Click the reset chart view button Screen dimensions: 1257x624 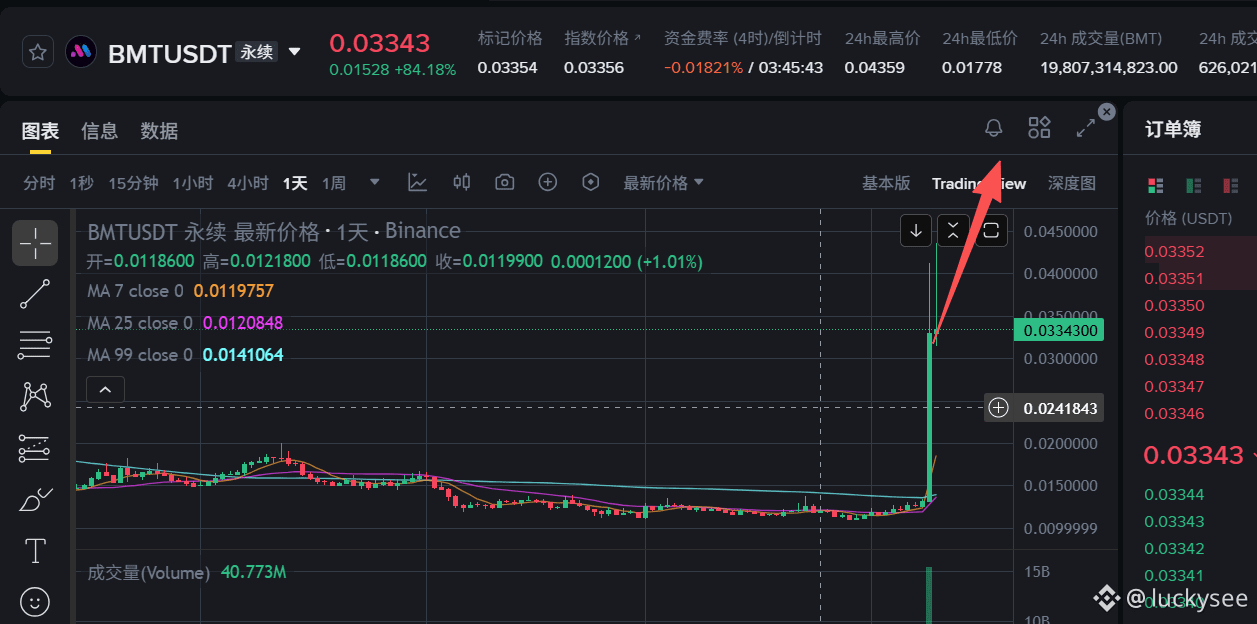coord(991,231)
